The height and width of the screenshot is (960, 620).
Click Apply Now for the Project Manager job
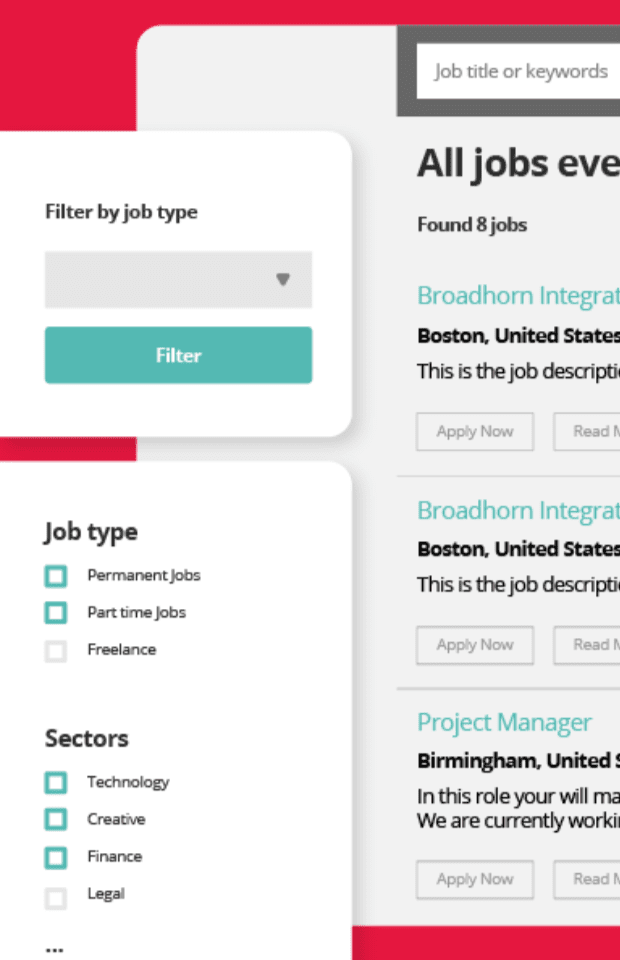click(x=475, y=879)
